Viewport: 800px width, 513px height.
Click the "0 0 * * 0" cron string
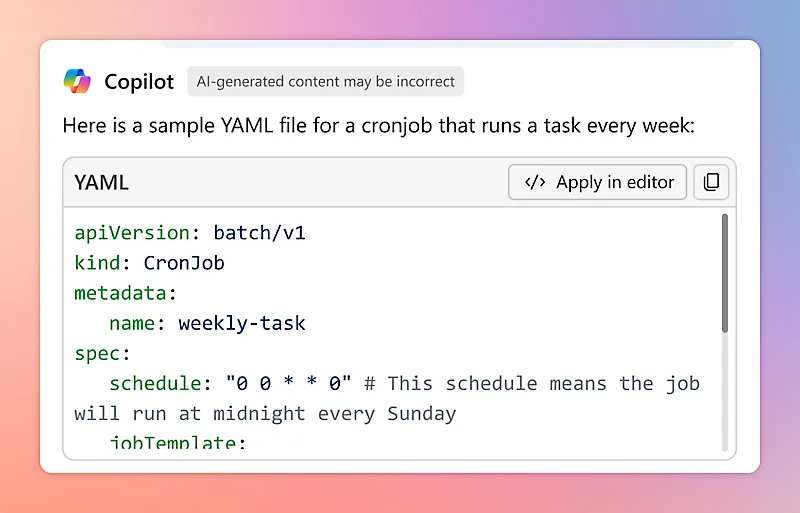[289, 383]
